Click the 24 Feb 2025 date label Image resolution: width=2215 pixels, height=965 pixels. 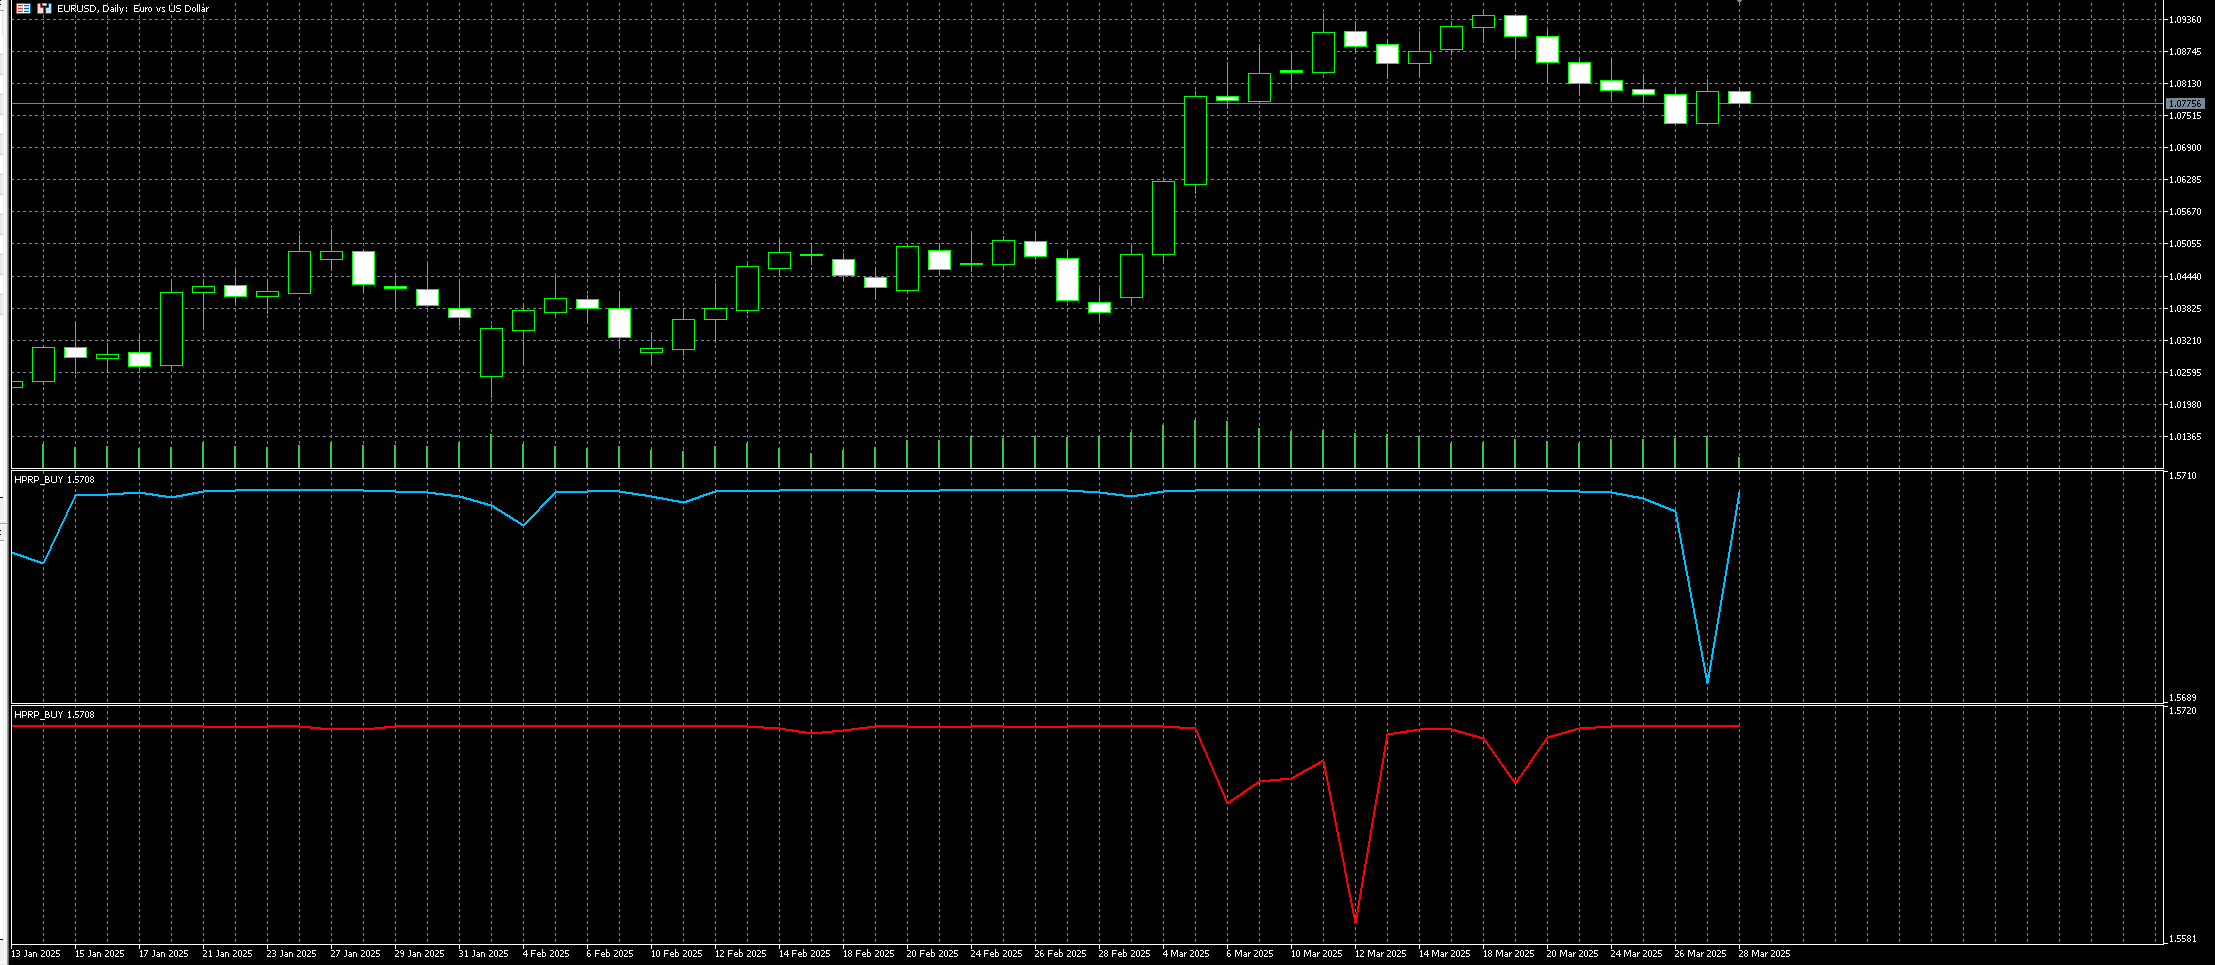click(996, 954)
